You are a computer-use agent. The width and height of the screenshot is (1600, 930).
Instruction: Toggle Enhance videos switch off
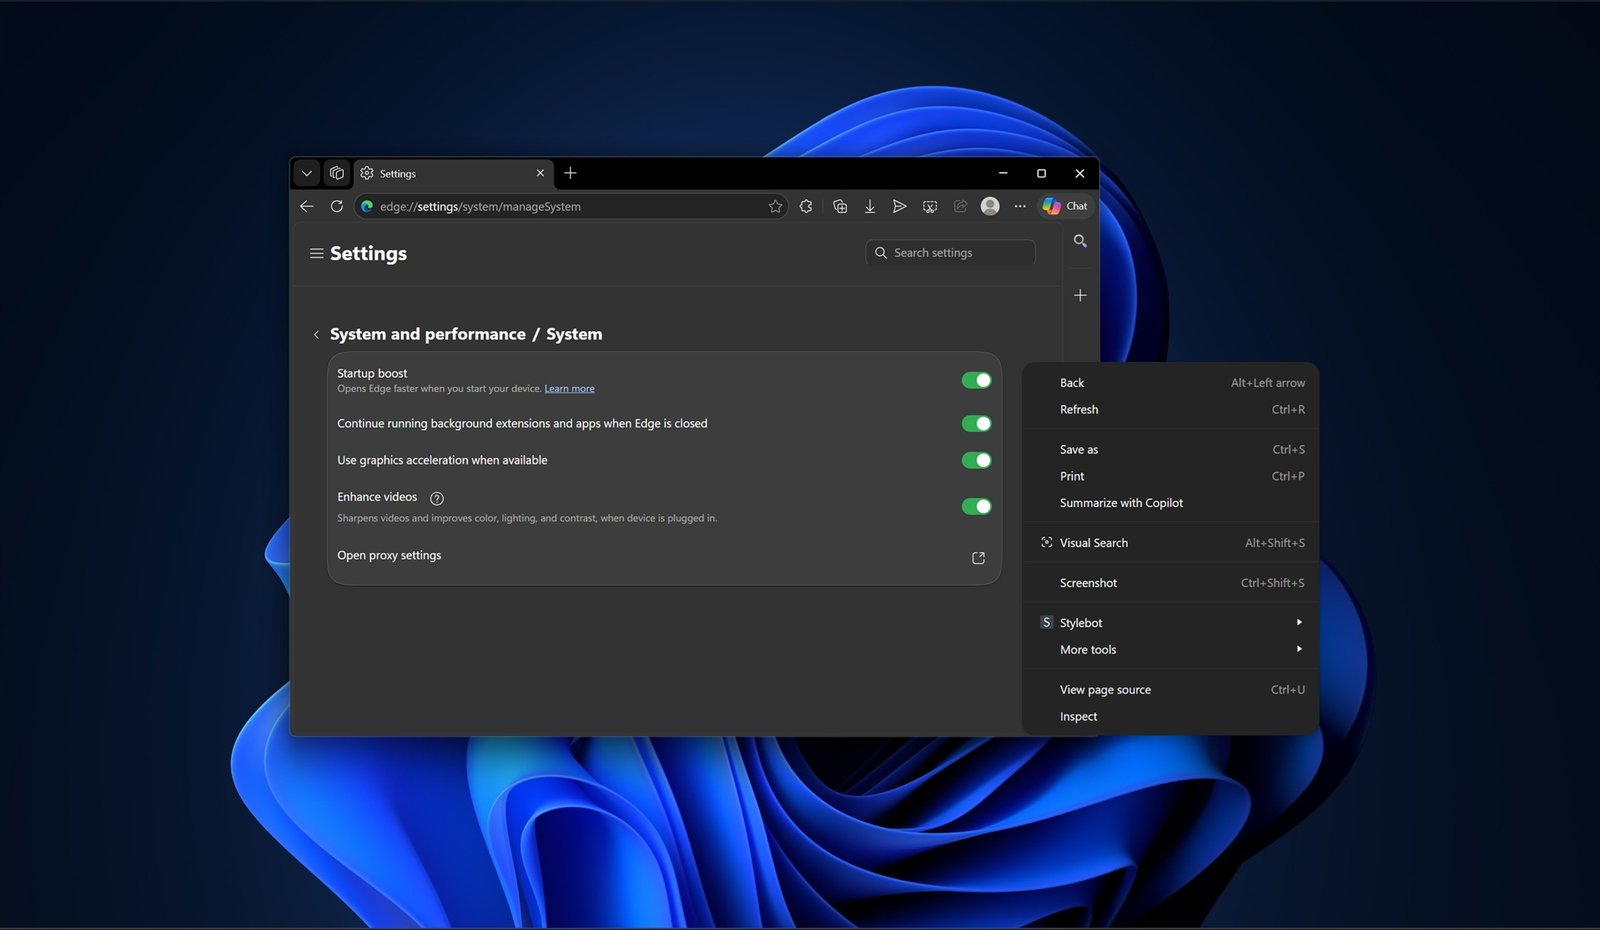976,506
